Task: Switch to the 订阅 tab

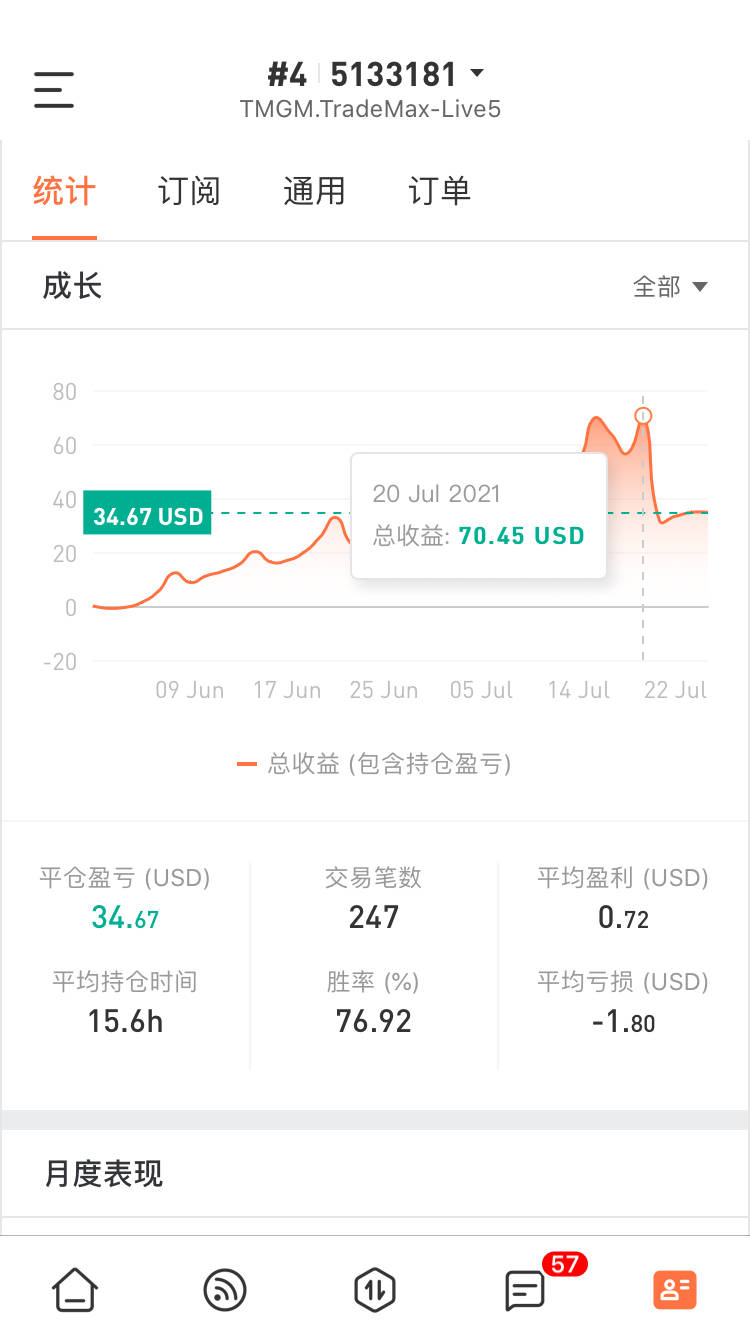Action: (189, 191)
